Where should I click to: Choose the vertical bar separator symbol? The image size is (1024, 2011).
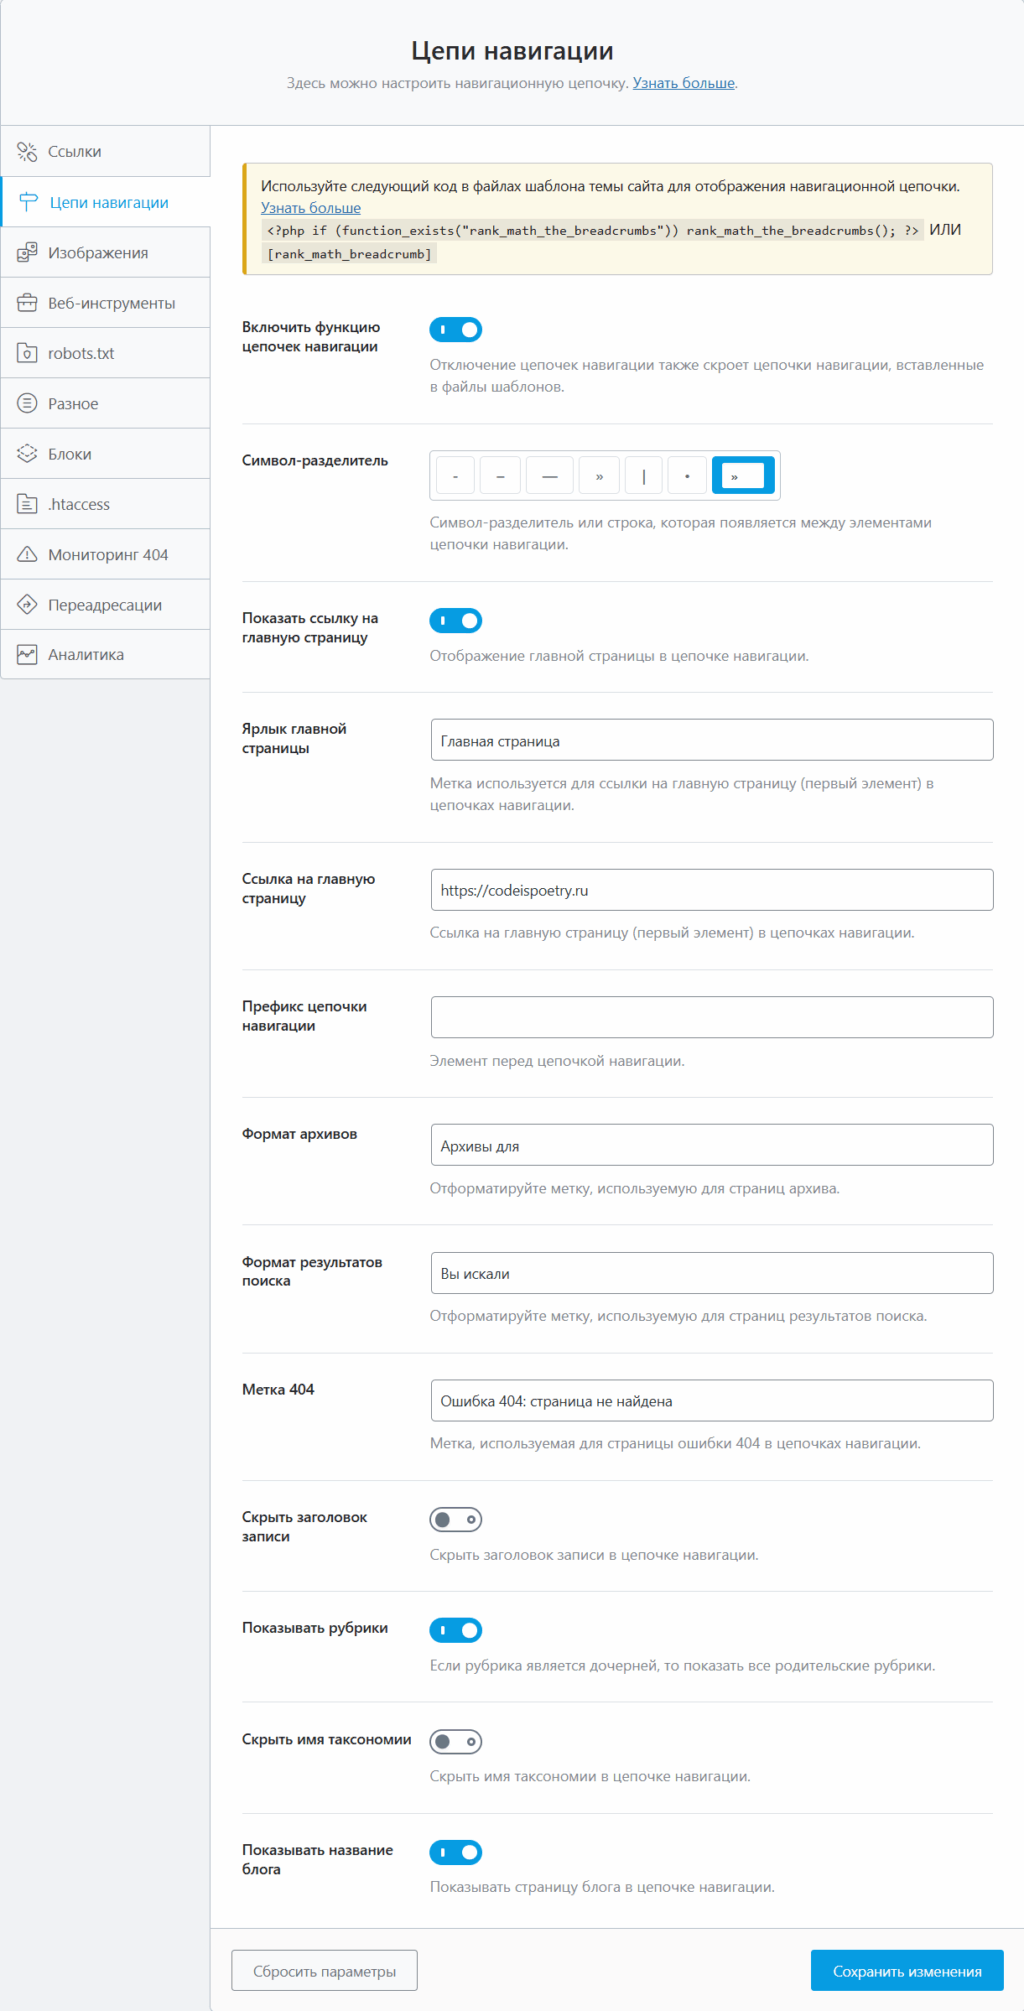[x=644, y=476]
